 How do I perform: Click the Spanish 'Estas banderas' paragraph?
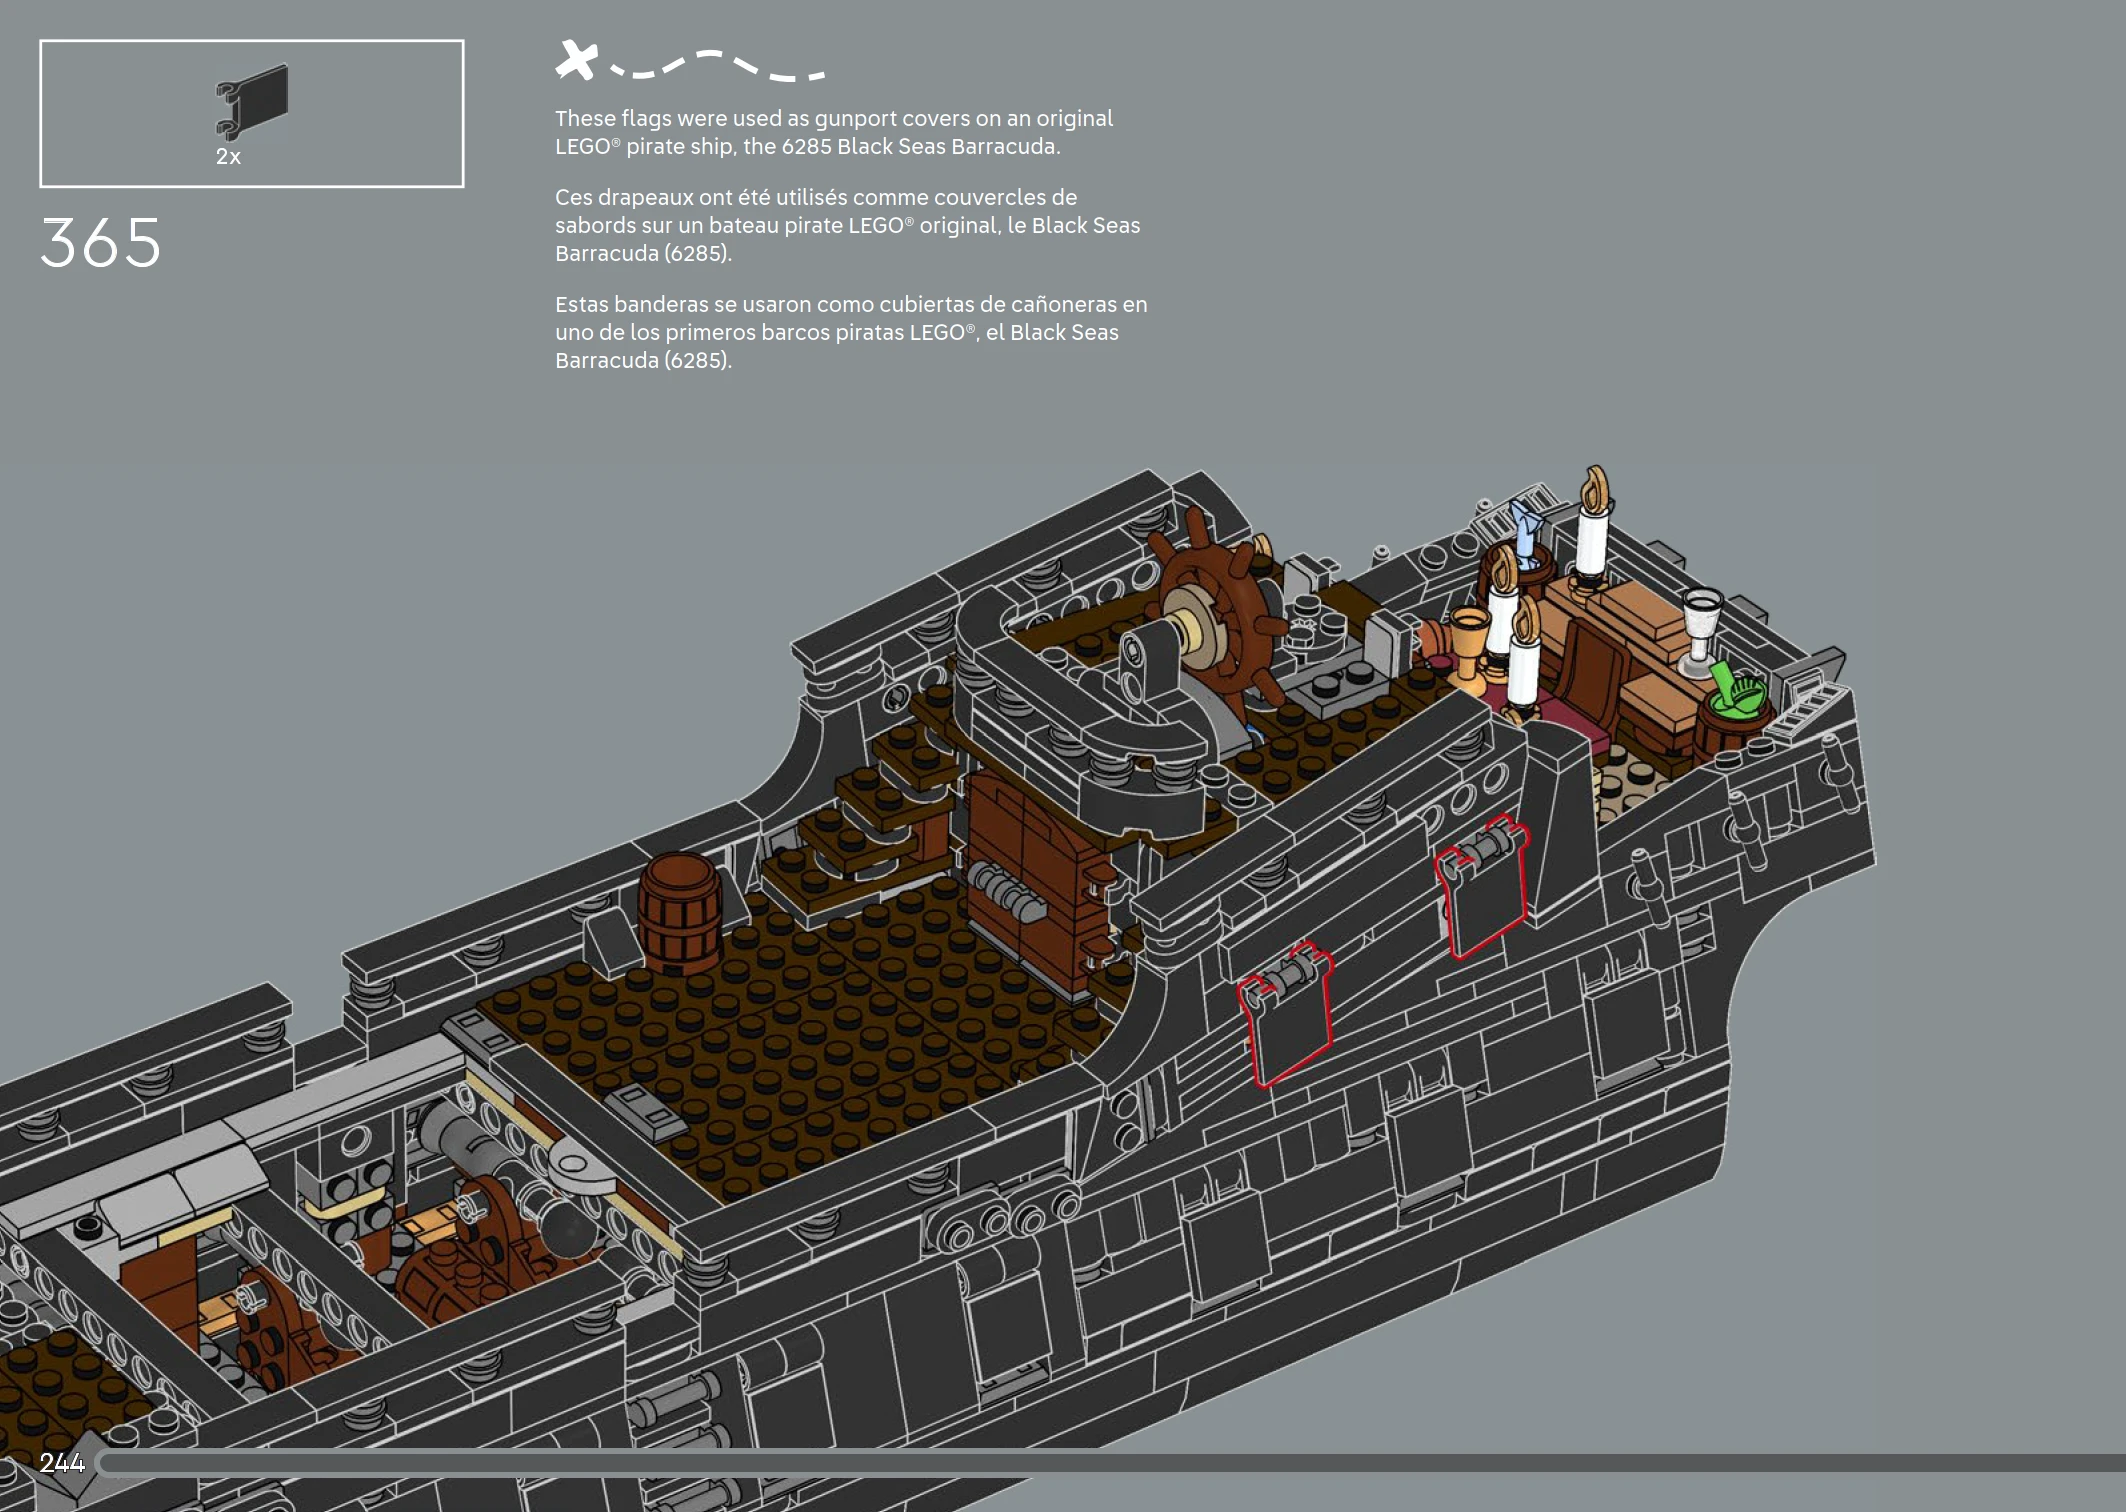(850, 332)
